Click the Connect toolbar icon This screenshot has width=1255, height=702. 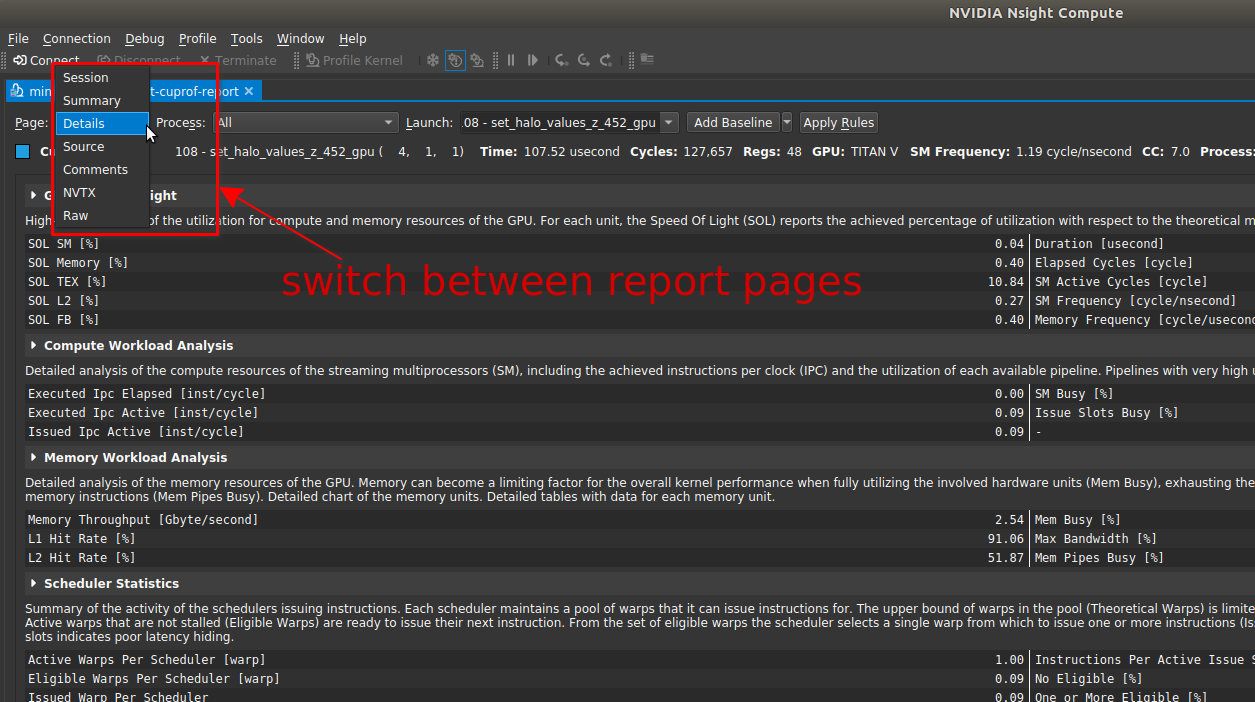pos(20,61)
